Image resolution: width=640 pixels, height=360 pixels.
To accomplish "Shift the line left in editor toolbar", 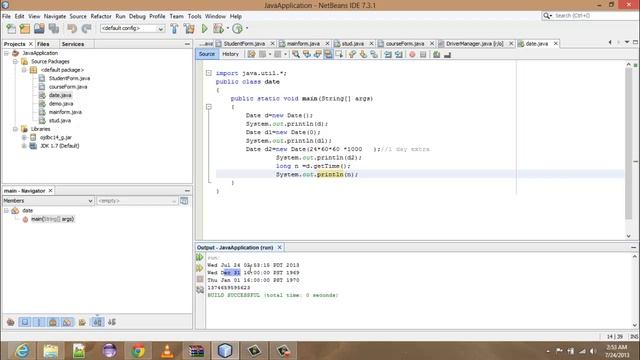I will pos(388,54).
